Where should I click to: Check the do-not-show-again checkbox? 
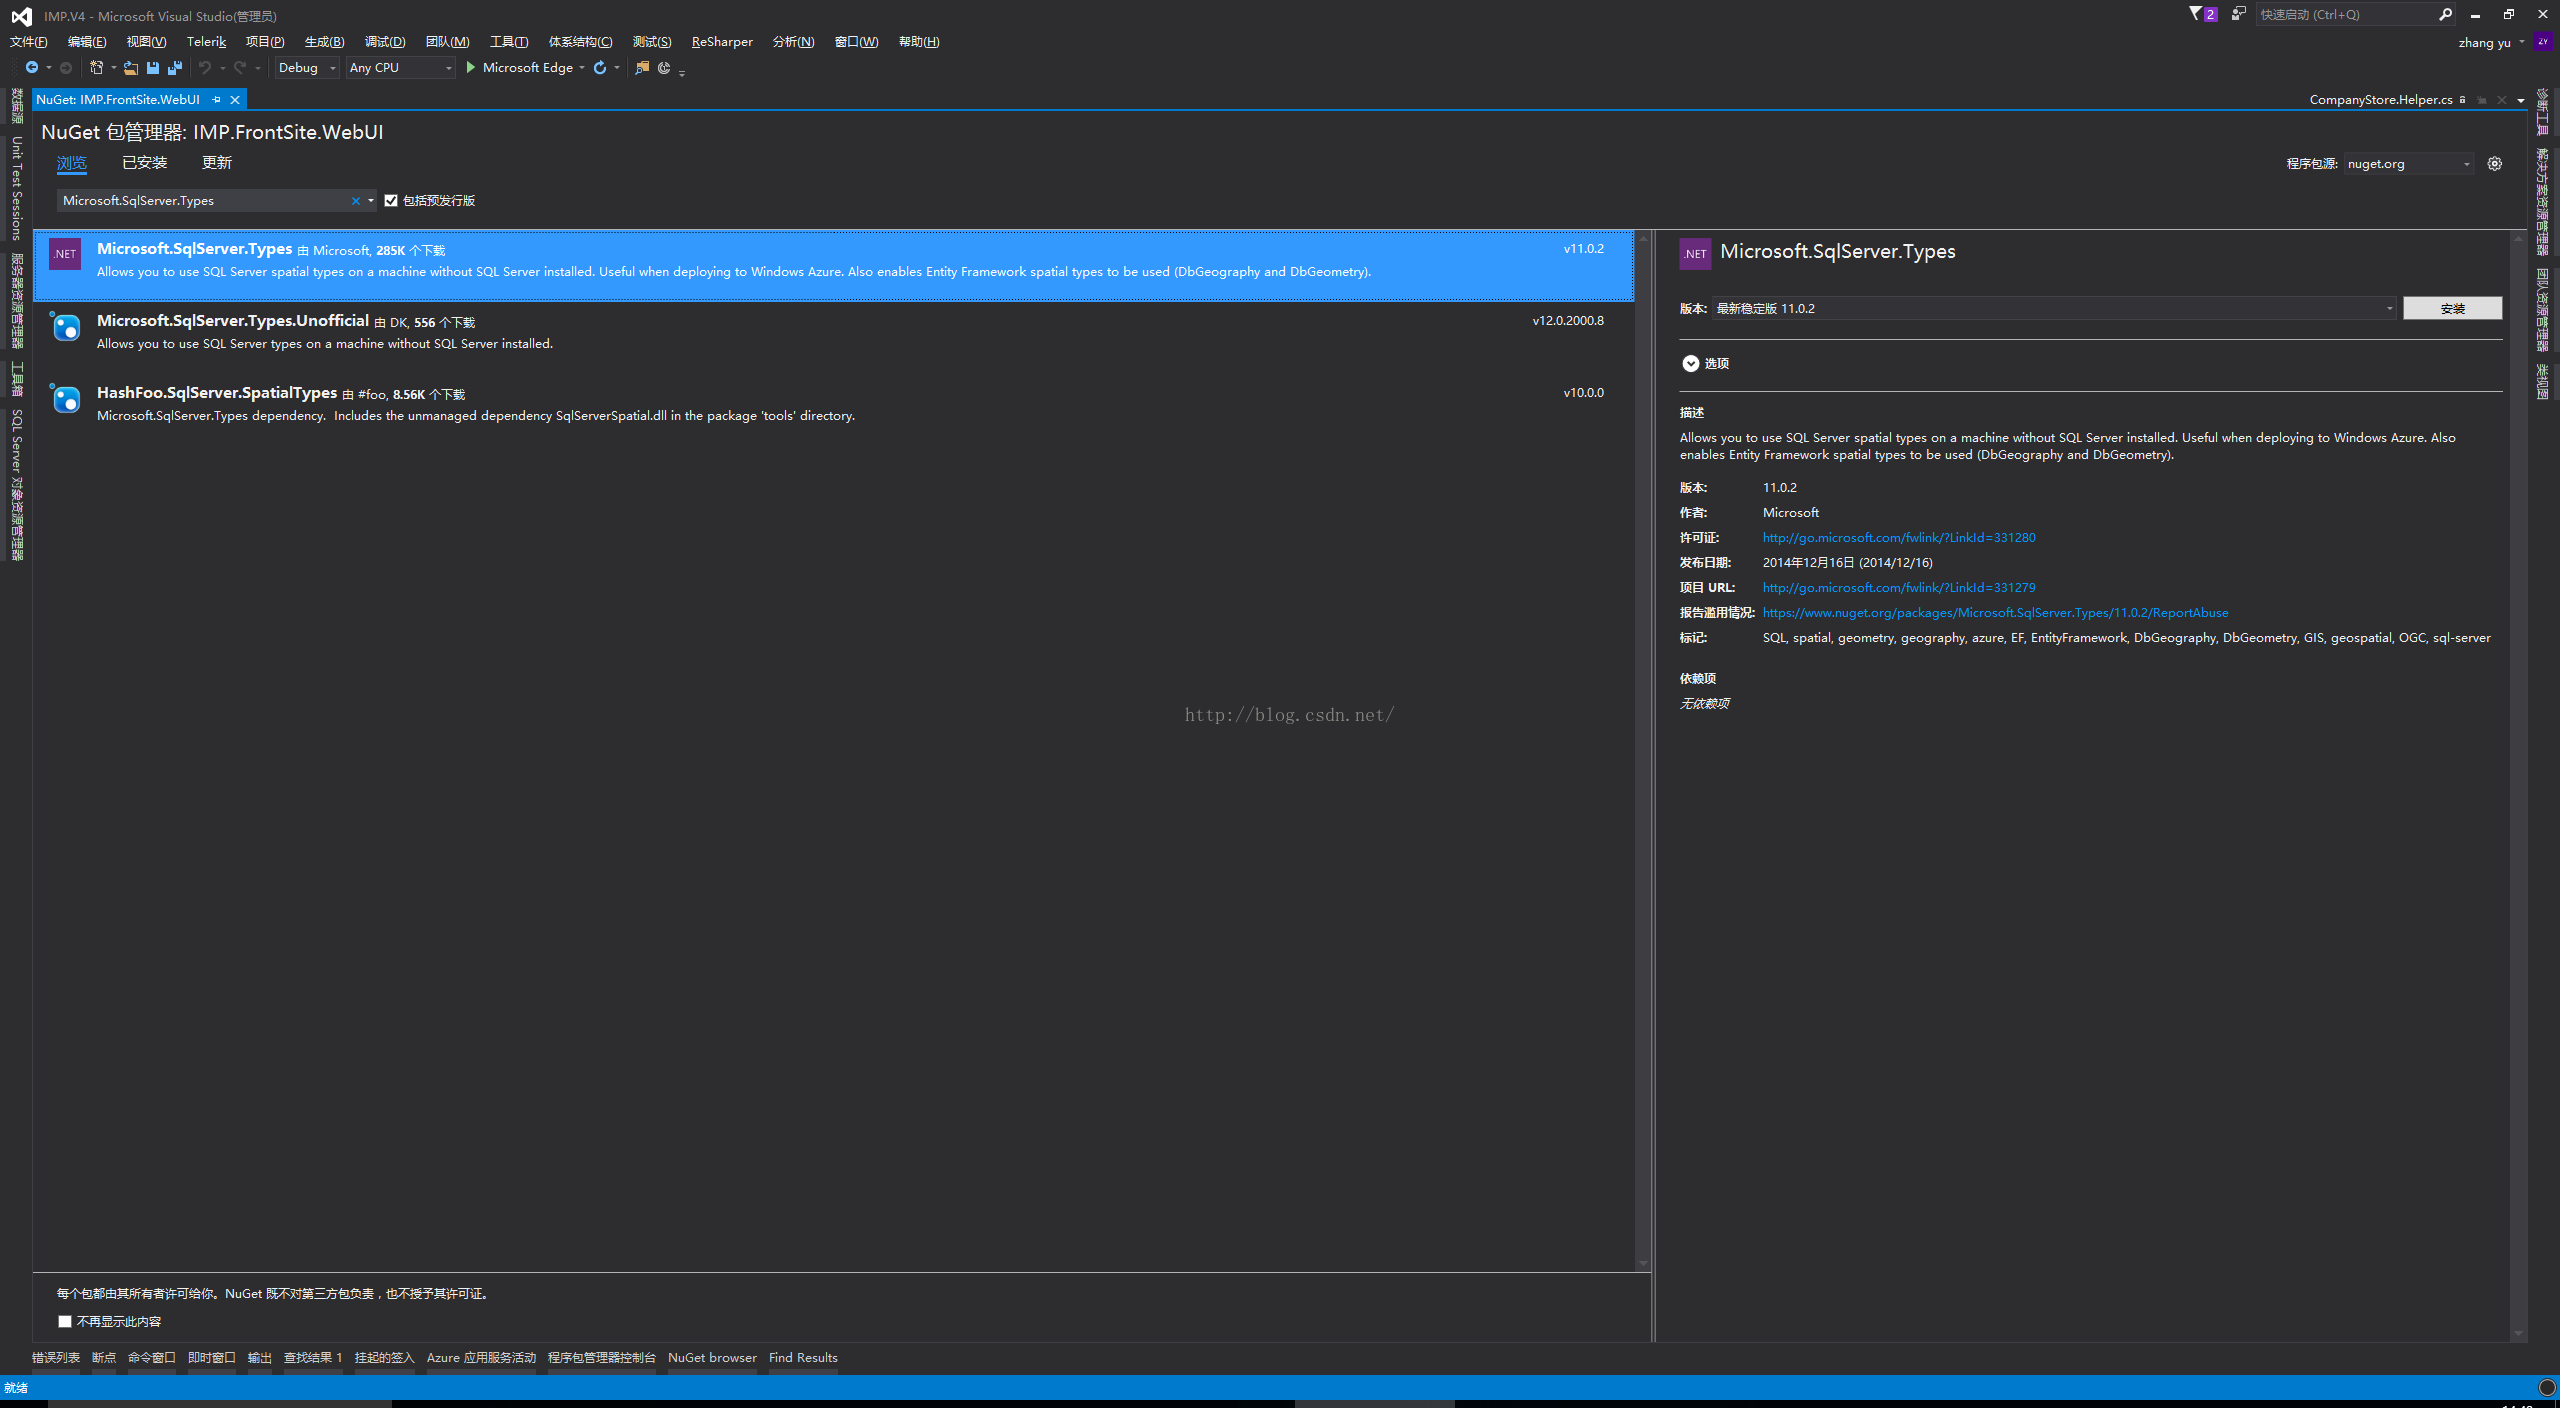tap(65, 1322)
